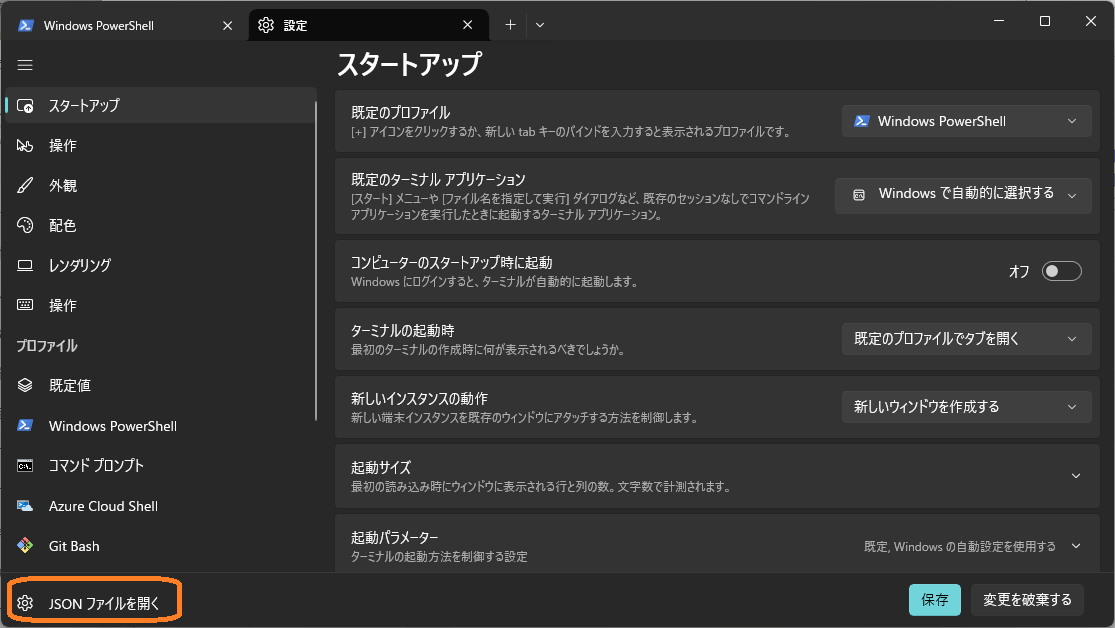Image resolution: width=1115 pixels, height=628 pixels.
Task: Open 既定のプロファイルでタブを開く dropdown
Action: pyautogui.click(x=966, y=339)
